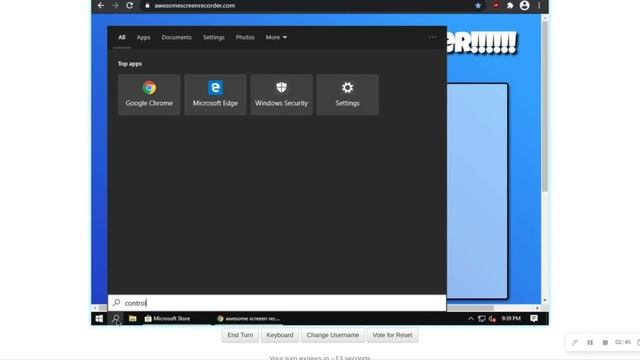
Task: Click the red recorder extension icon
Action: 496,6
